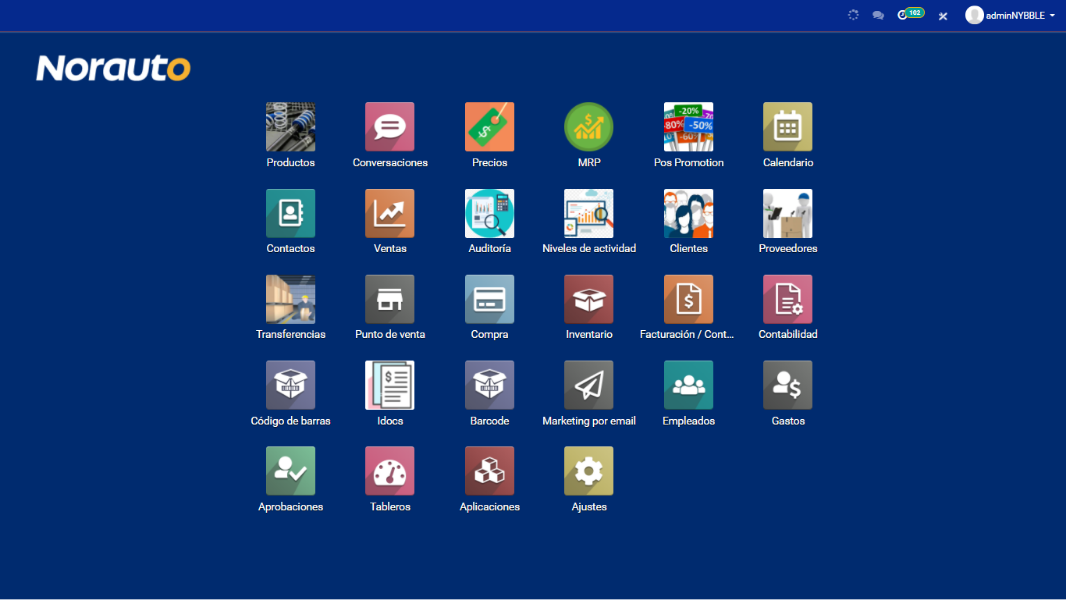Click the adminNYBBLE user avatar
The height and width of the screenshot is (600, 1066).
(974, 15)
